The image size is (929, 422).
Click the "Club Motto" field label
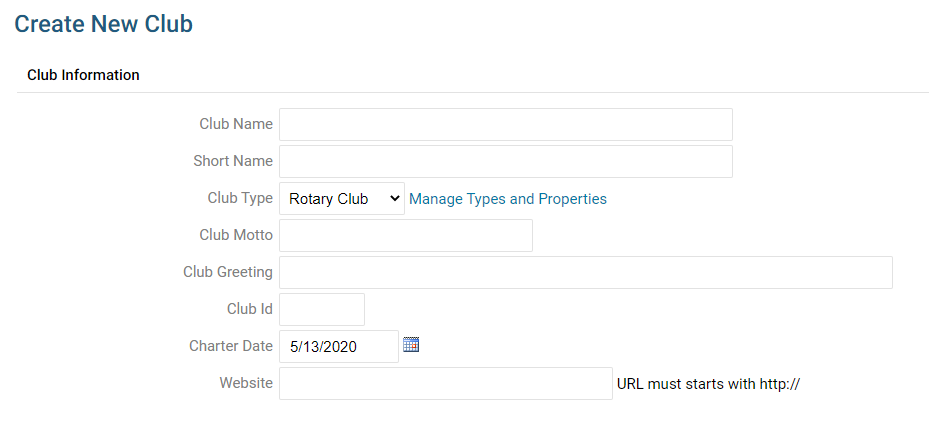coord(236,236)
